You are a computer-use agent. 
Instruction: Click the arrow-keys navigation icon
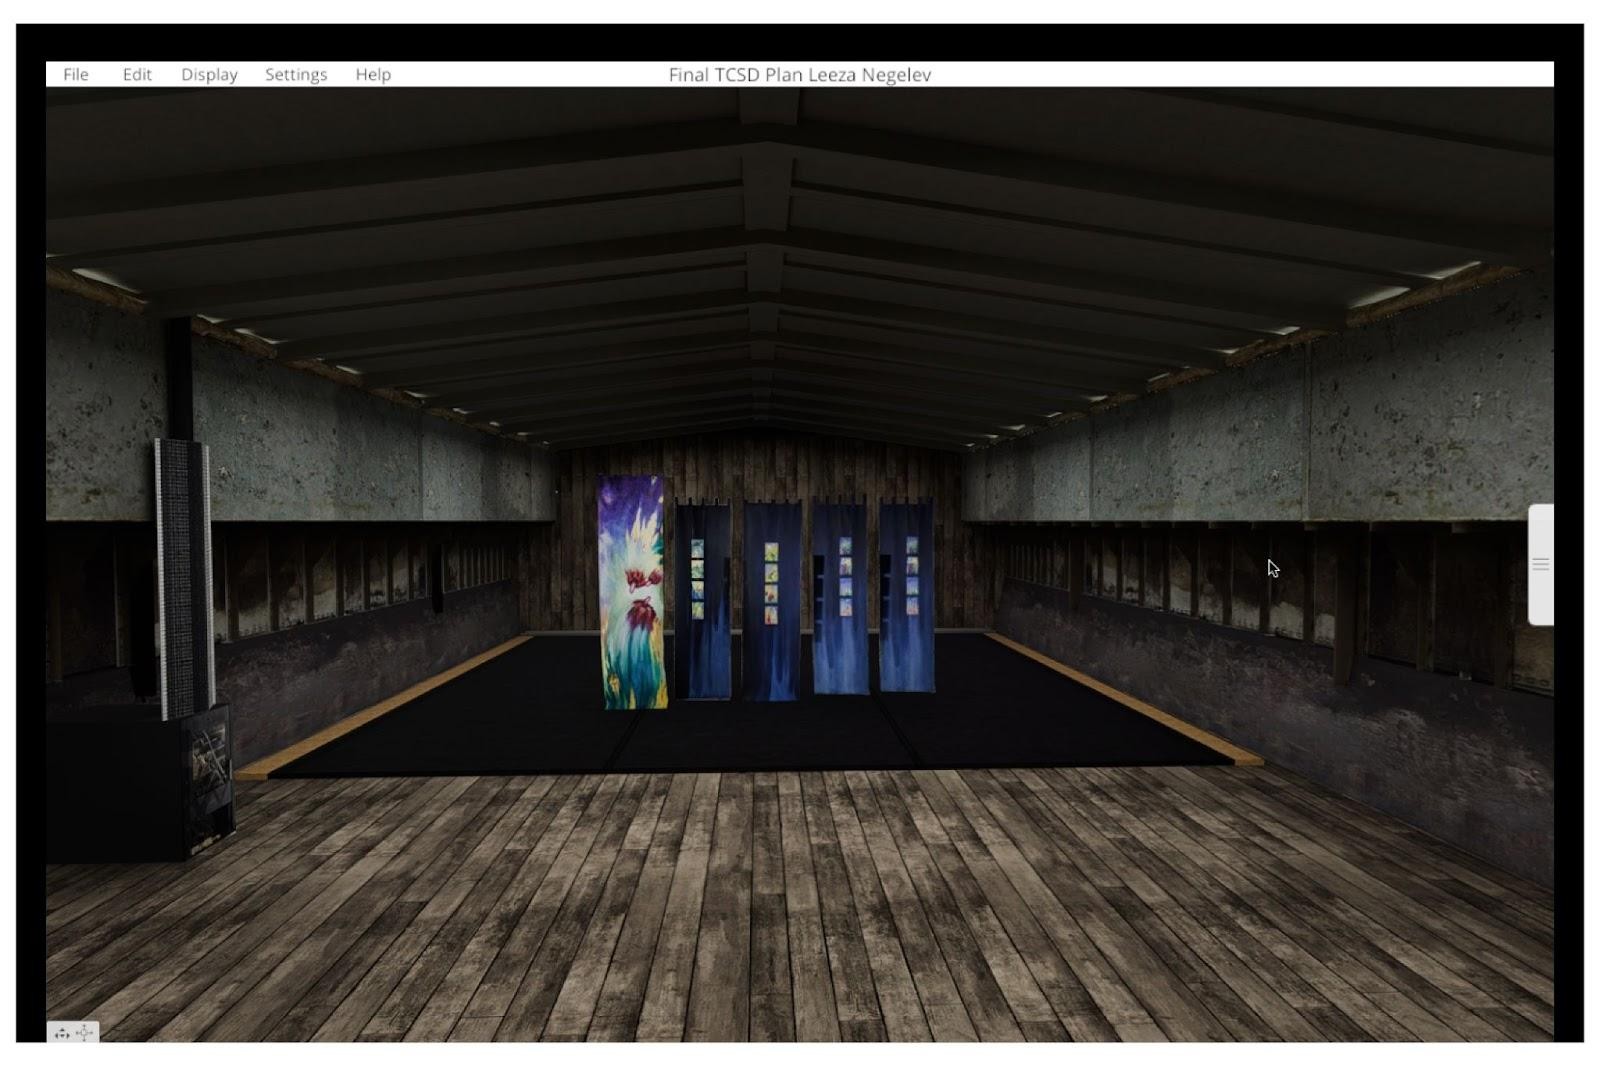click(62, 1033)
